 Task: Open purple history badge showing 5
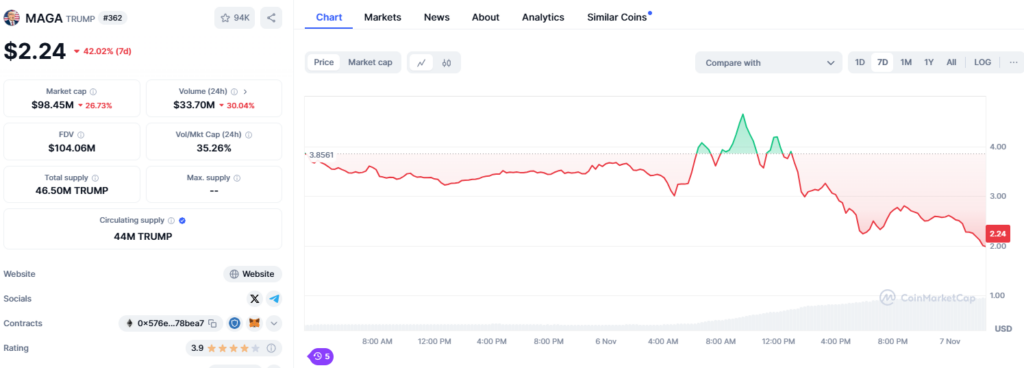click(321, 356)
